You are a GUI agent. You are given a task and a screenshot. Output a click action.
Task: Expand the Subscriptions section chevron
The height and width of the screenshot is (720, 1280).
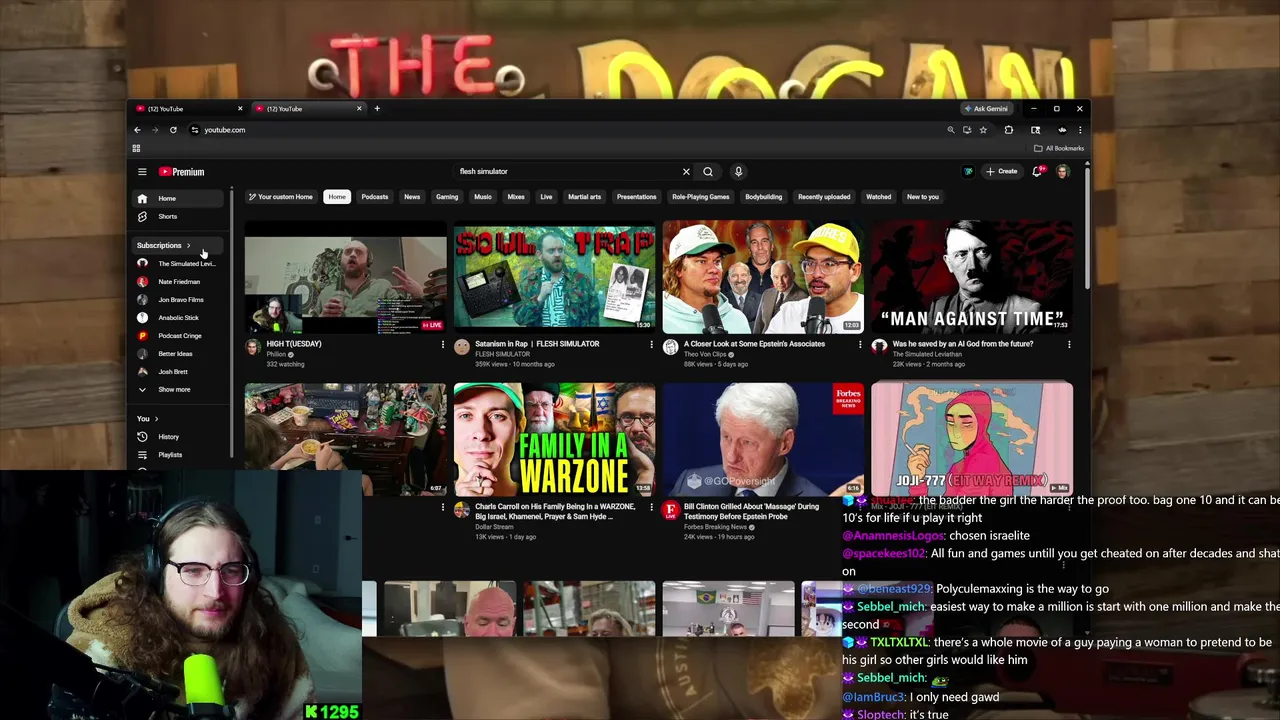[188, 245]
